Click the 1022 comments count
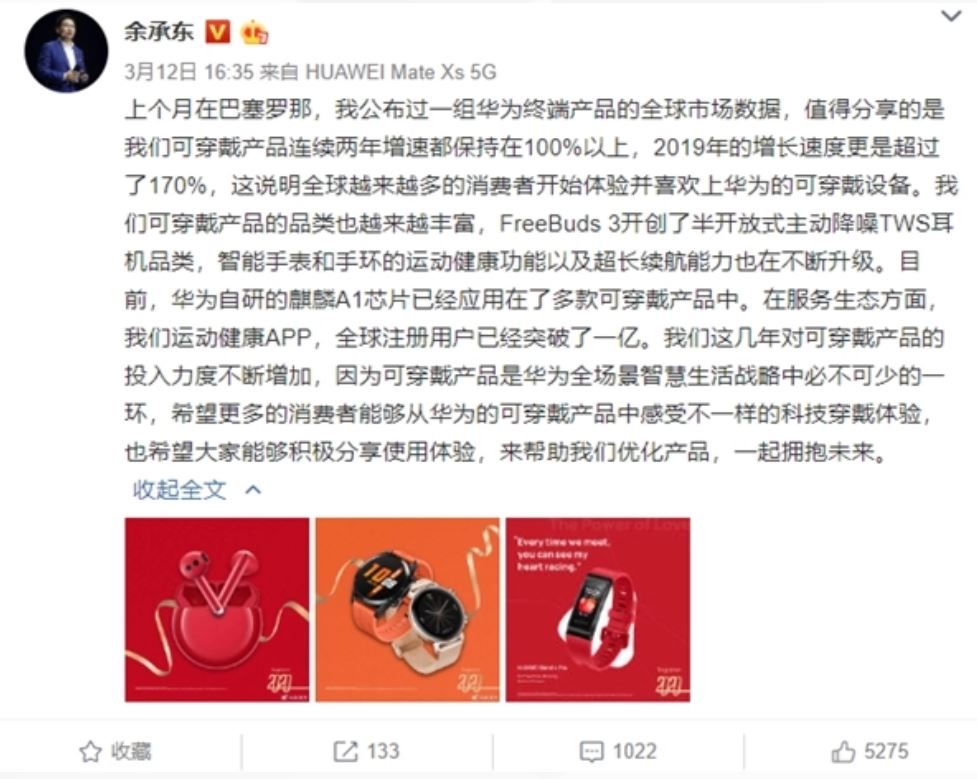 (634, 751)
